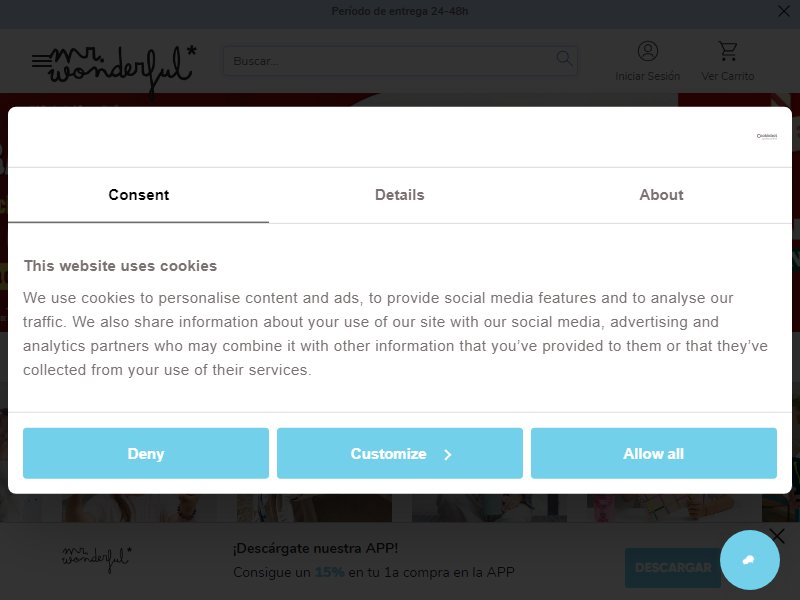Switch to the Details tab
Screen dimensions: 800x600
point(399,195)
